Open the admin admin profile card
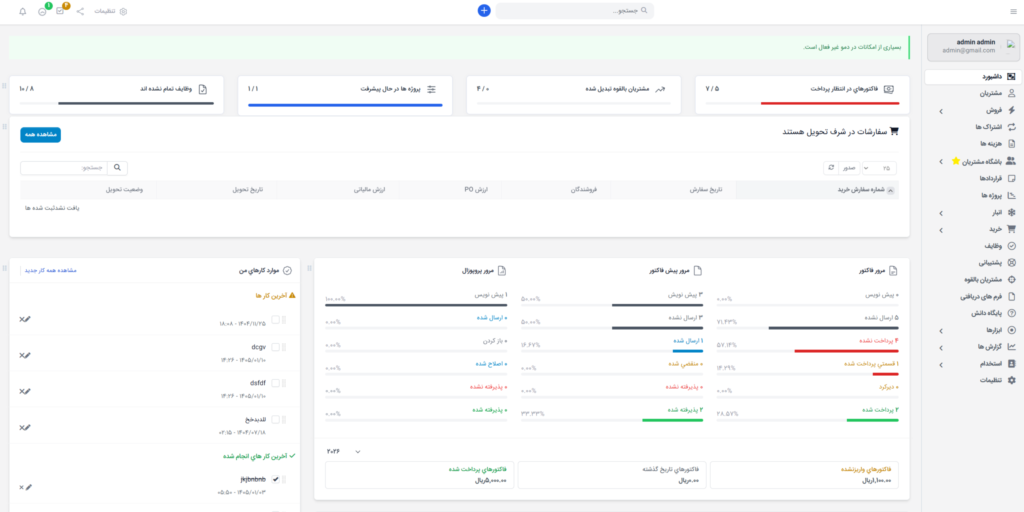1024x512 pixels. click(973, 46)
